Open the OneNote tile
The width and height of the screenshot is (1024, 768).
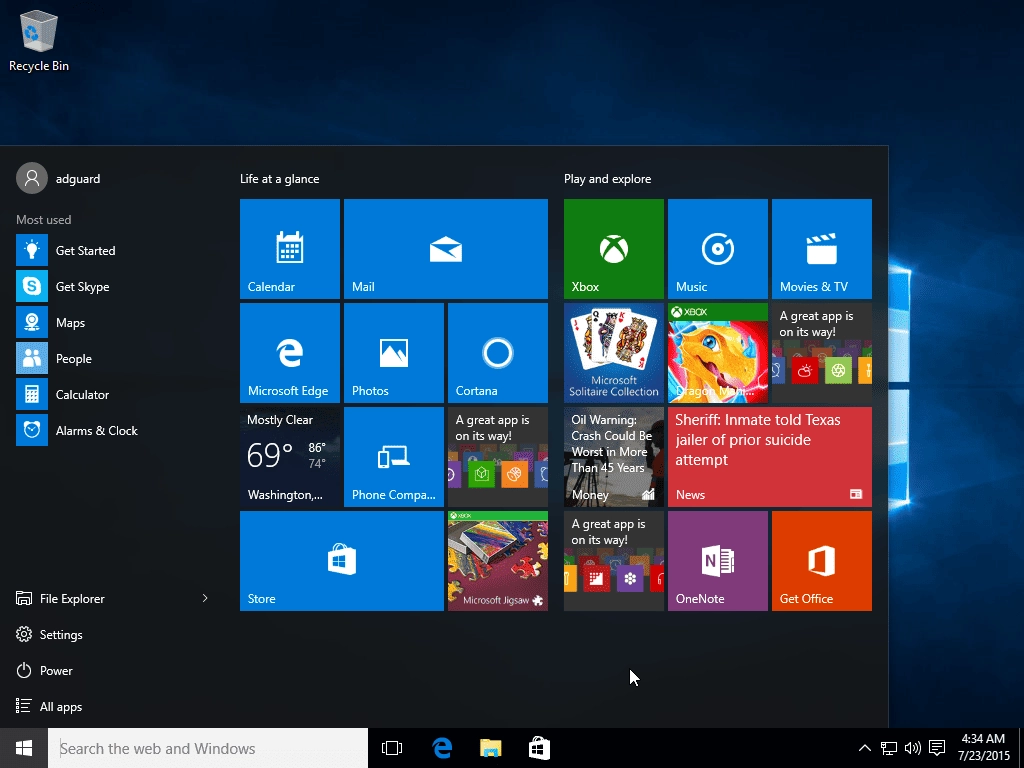(x=718, y=561)
